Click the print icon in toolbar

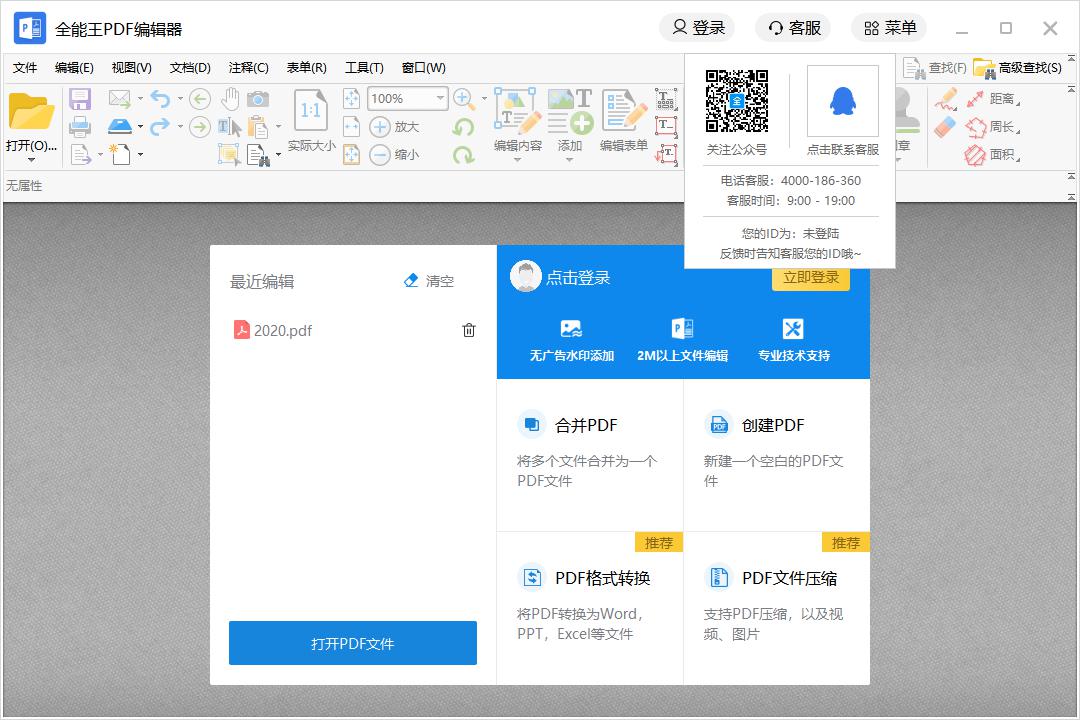tap(80, 127)
